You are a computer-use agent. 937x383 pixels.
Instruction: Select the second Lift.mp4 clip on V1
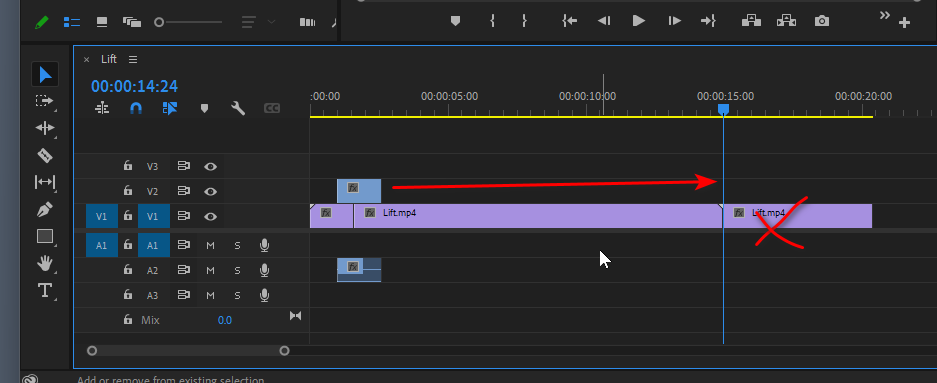tap(798, 216)
